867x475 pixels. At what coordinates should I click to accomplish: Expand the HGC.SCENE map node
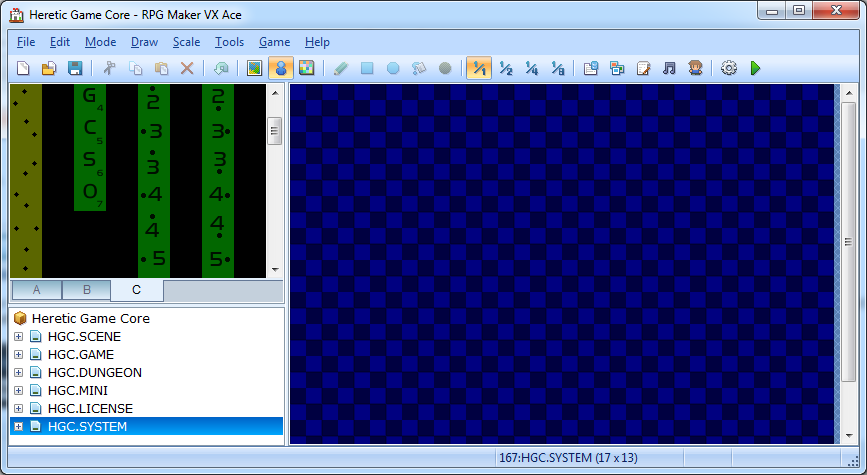18,337
